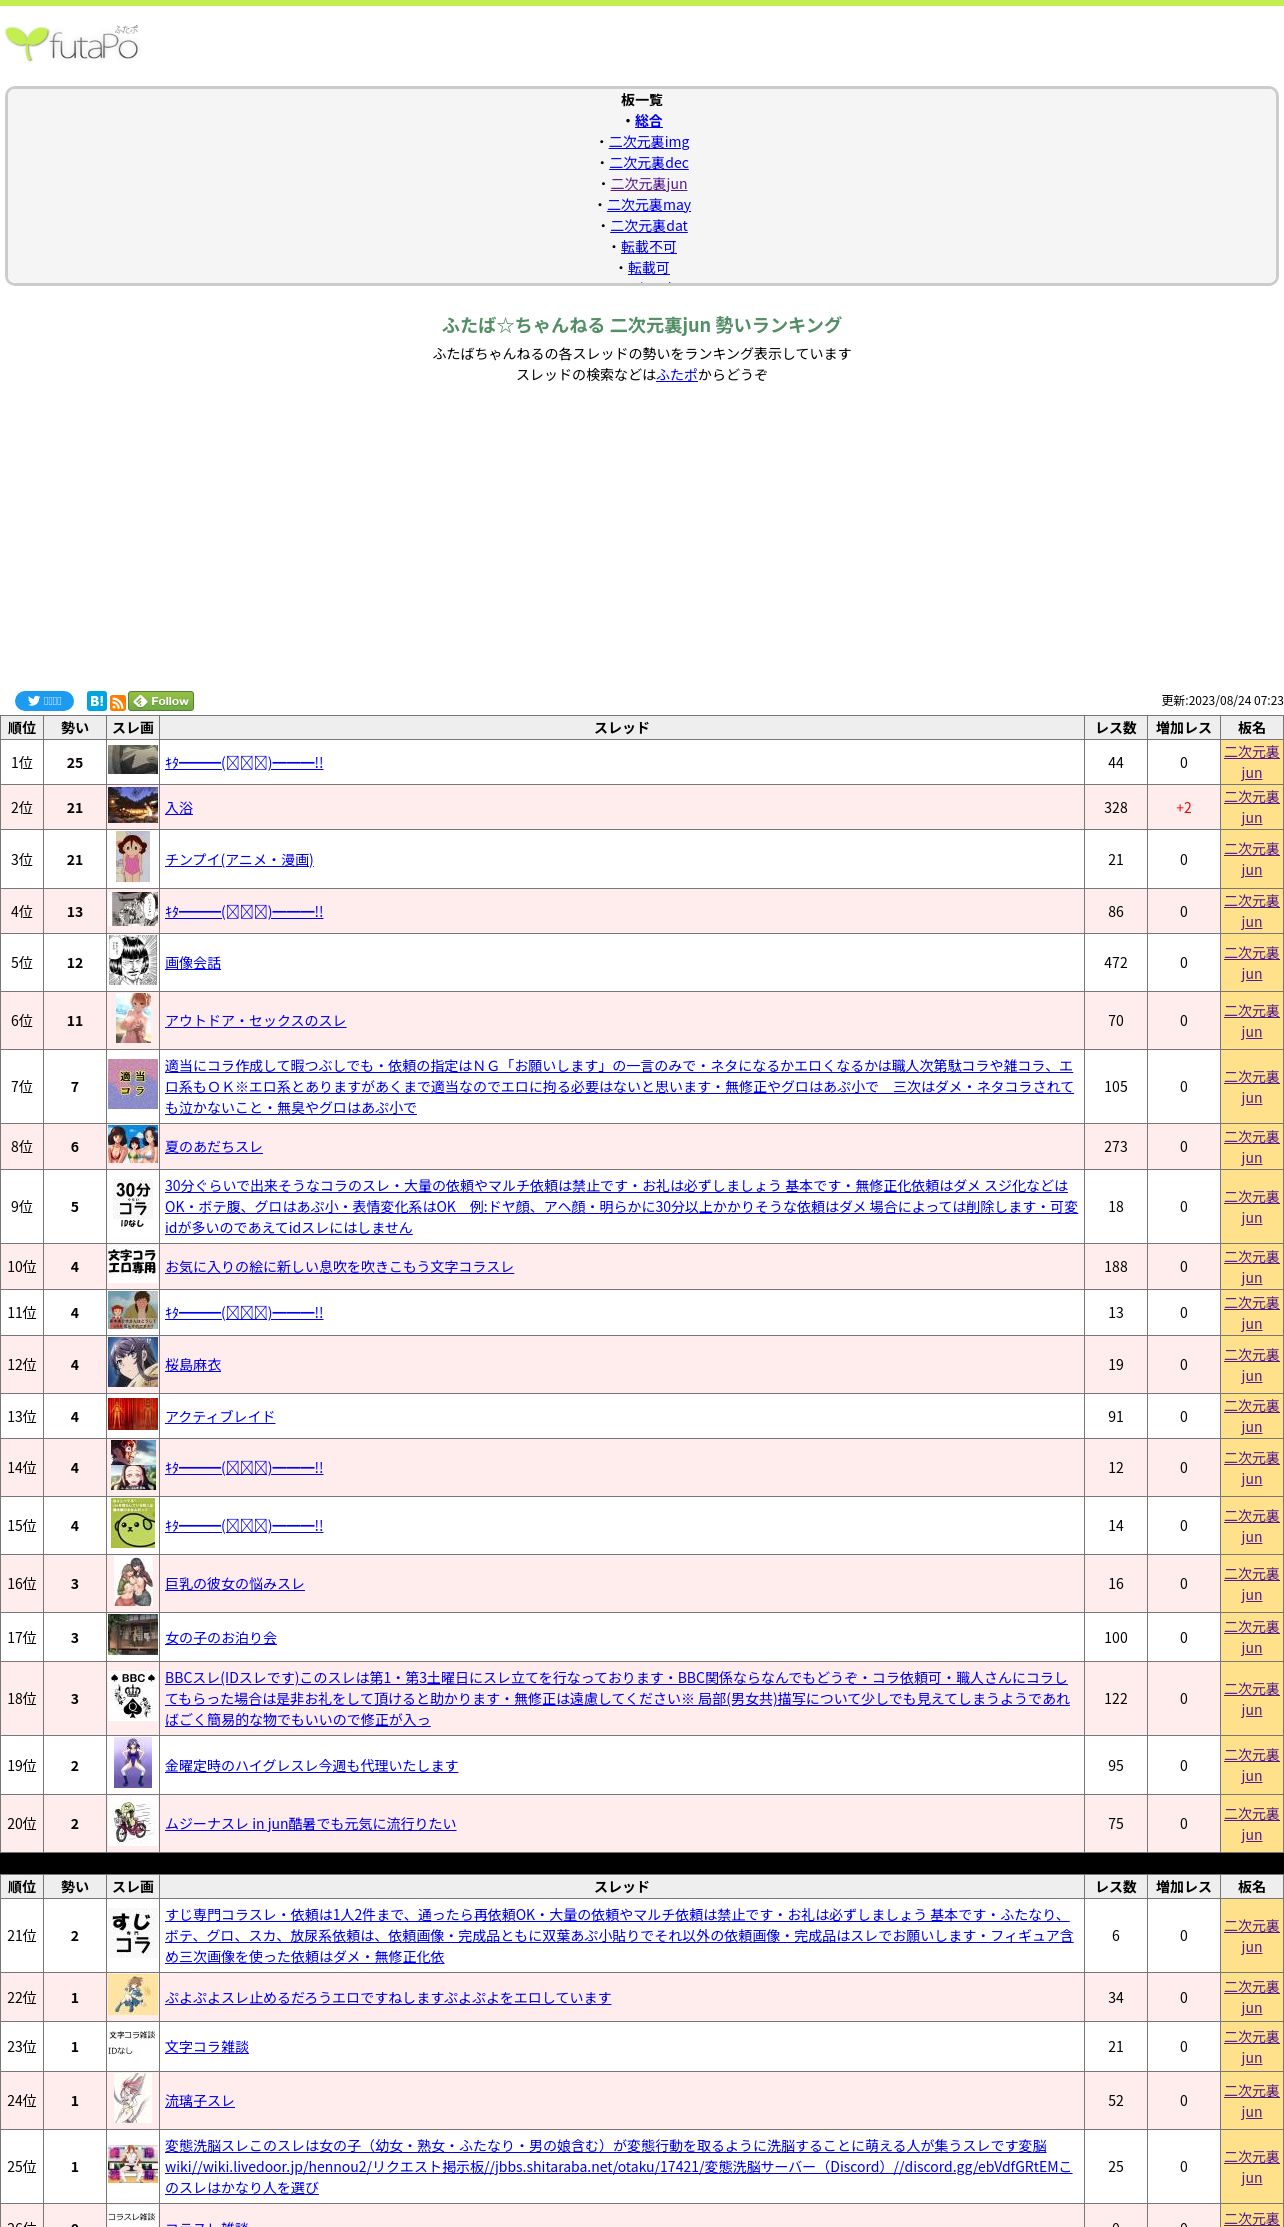Viewport: 1284px width, 2227px height.
Task: Open the 二次元裏dat board link
Action: (649, 226)
